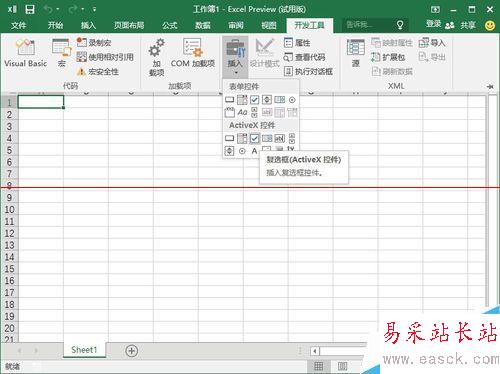Select the ActiveX List Box icon
Viewport: 500px width, 374px height.
click(x=267, y=138)
